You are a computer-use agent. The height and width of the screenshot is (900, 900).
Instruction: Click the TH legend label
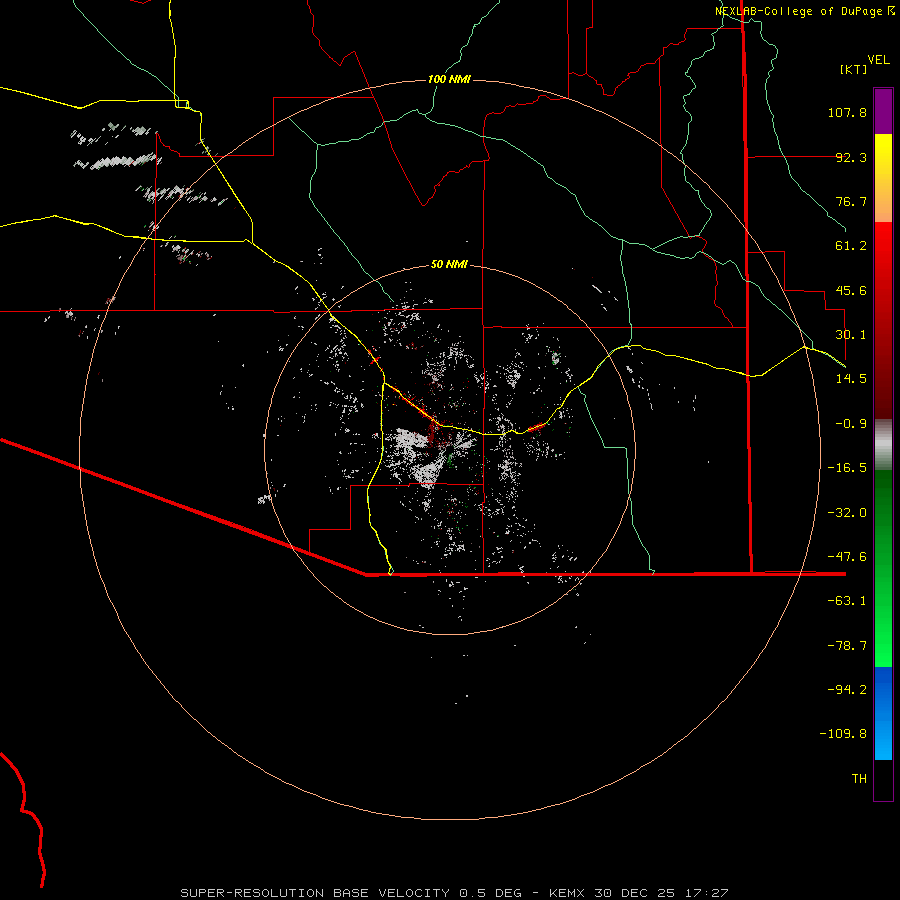(x=859, y=779)
